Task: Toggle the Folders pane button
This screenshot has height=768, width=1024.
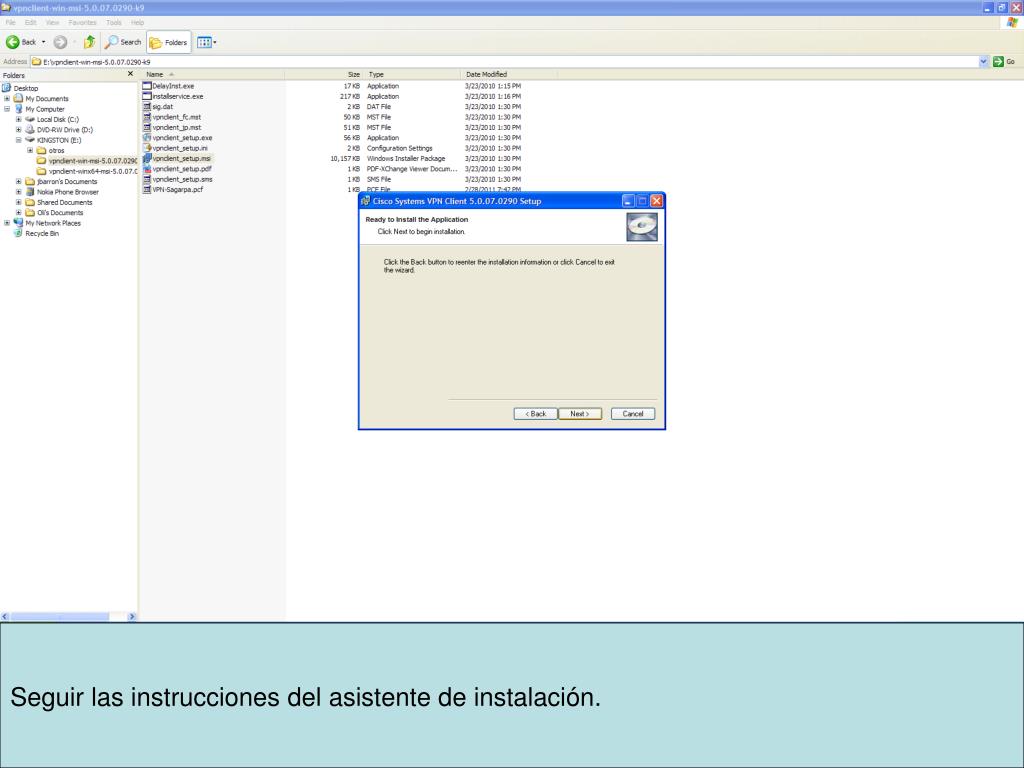Action: point(168,42)
